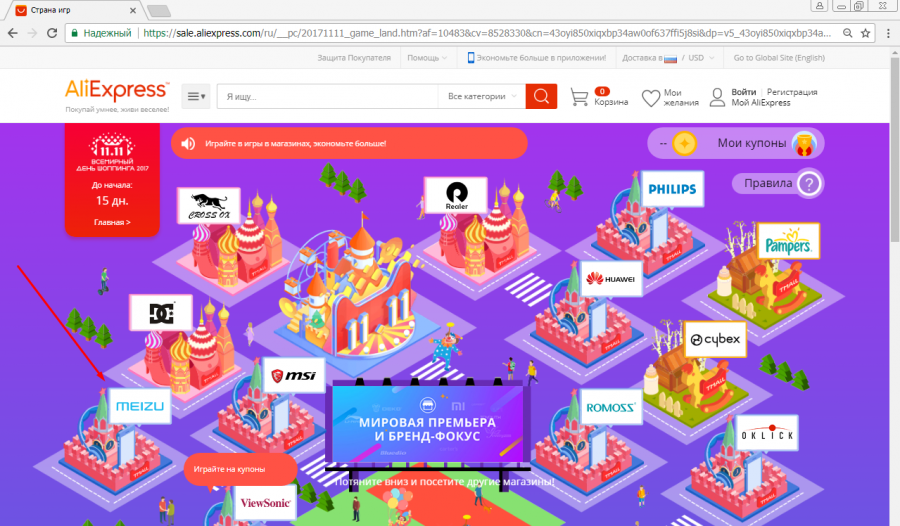Click the Играйте в игры в магазинах banner
The image size is (900, 526).
coord(349,144)
